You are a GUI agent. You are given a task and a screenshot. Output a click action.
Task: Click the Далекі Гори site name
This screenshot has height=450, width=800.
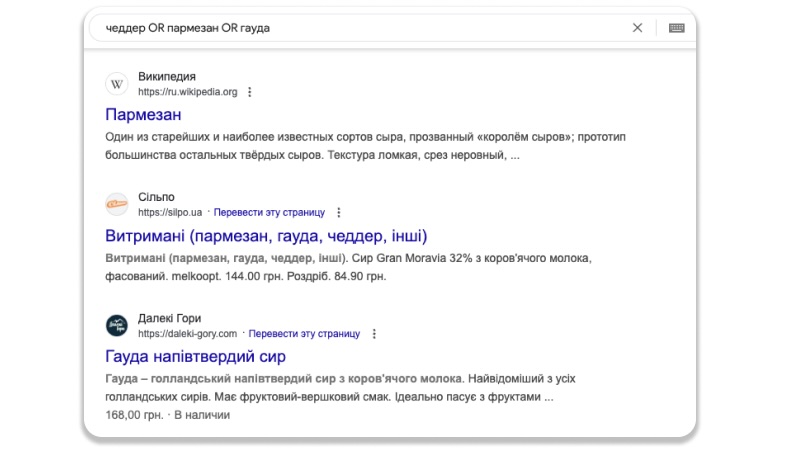pos(170,318)
